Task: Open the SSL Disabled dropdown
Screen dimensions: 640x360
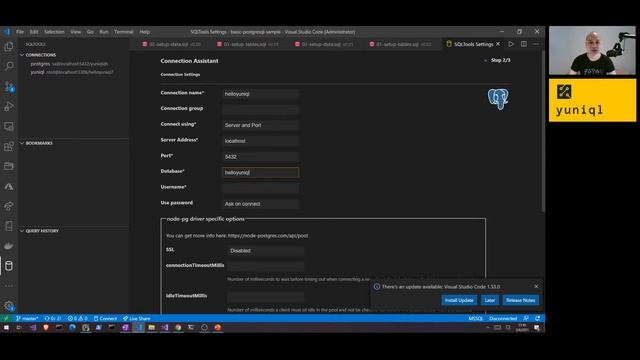Action: click(266, 251)
